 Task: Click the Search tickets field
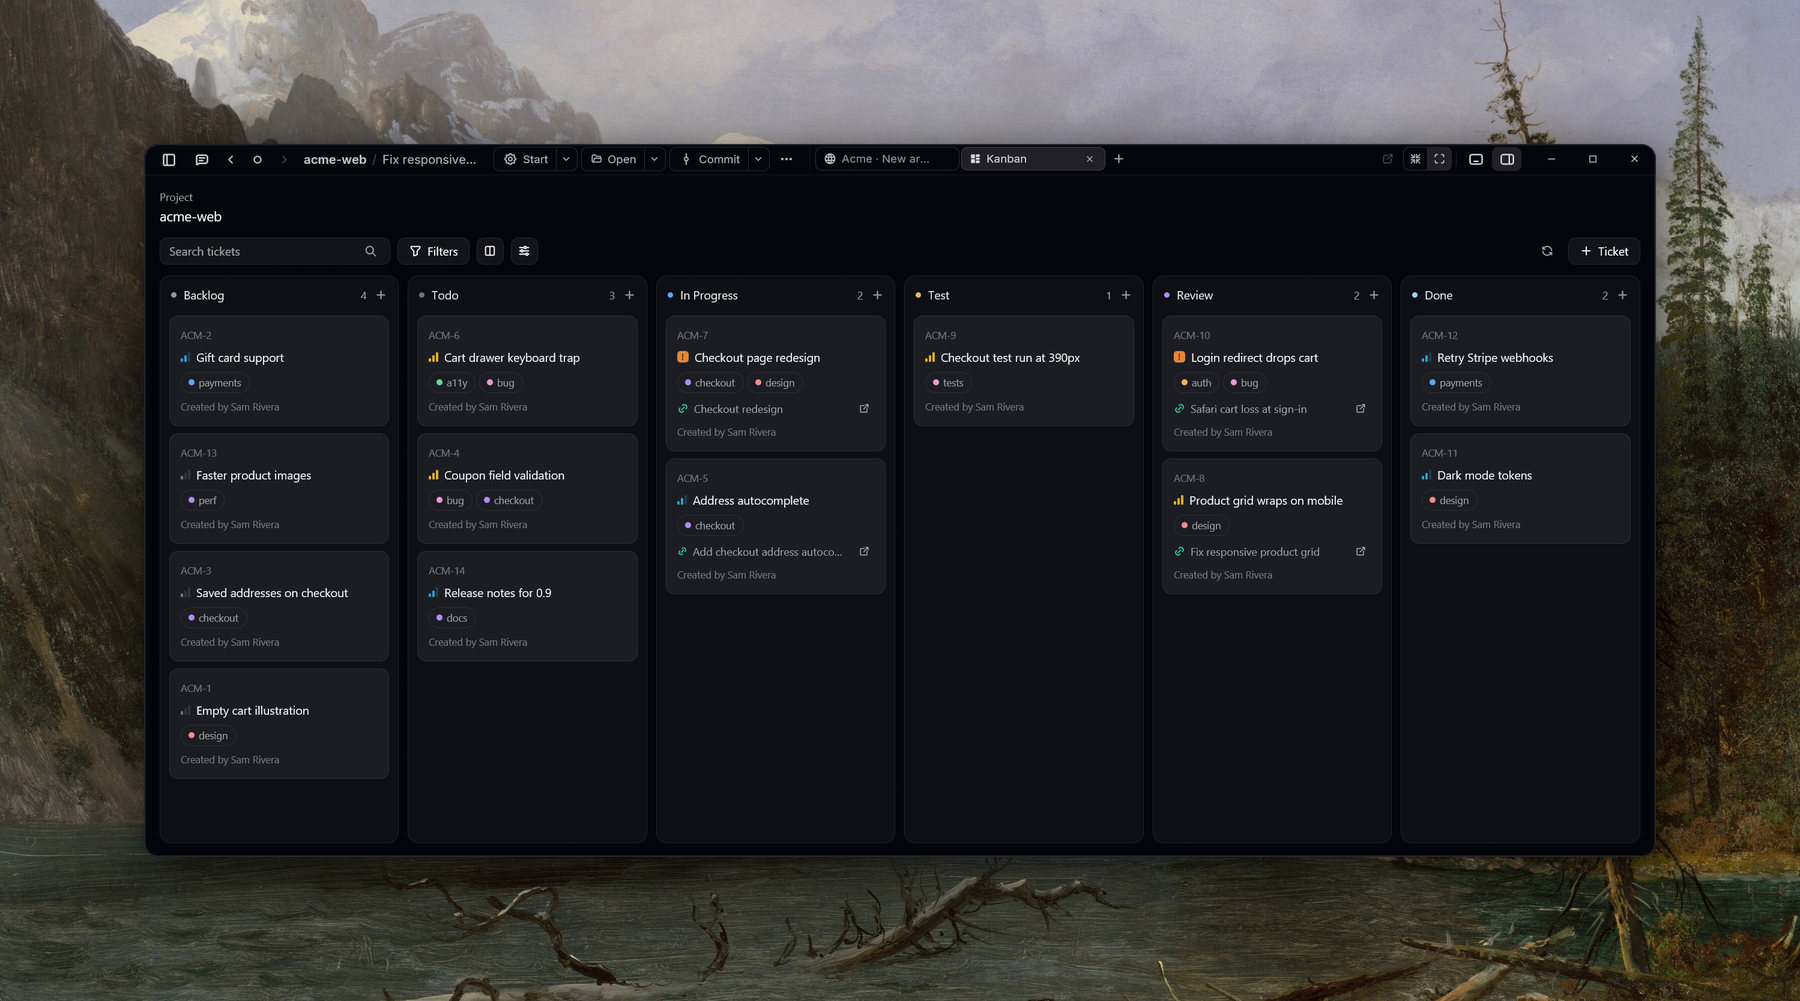pos(274,251)
